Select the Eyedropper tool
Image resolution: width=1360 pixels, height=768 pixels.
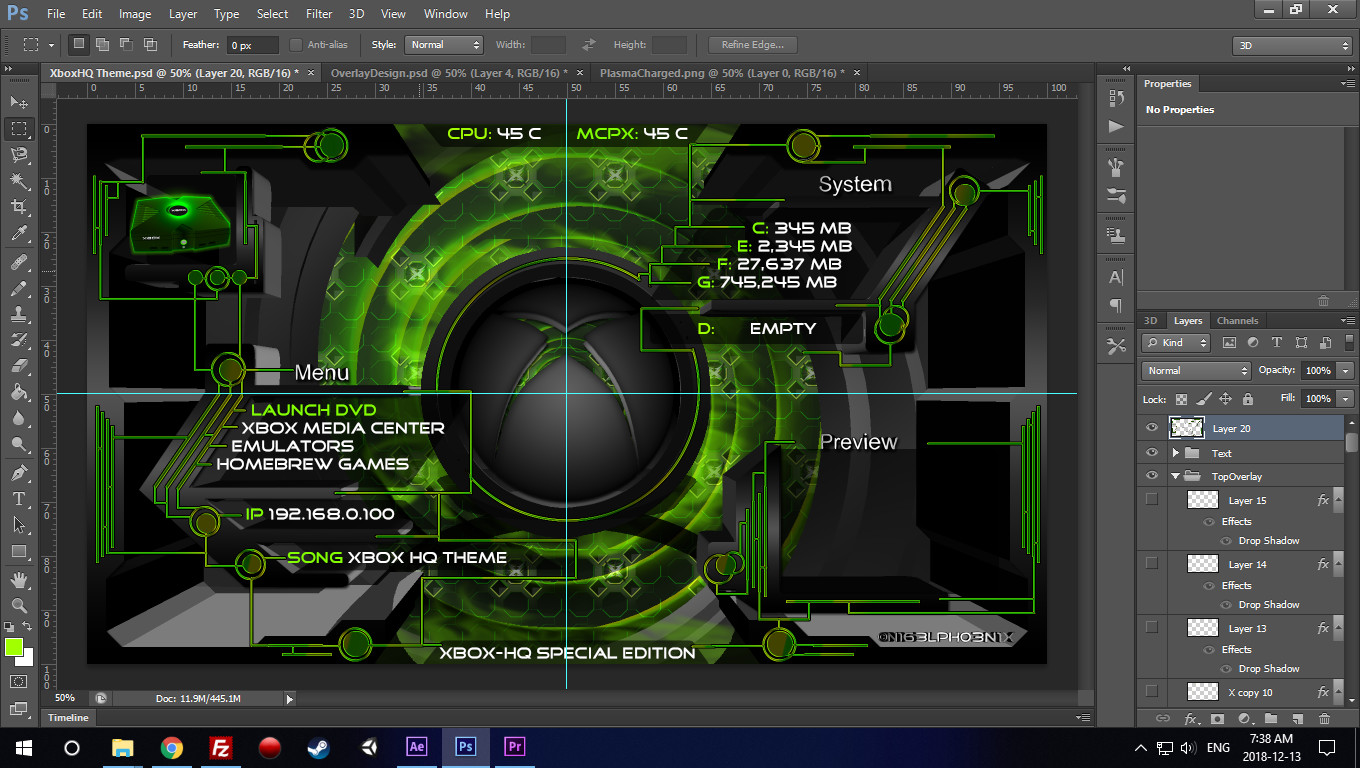(19, 234)
